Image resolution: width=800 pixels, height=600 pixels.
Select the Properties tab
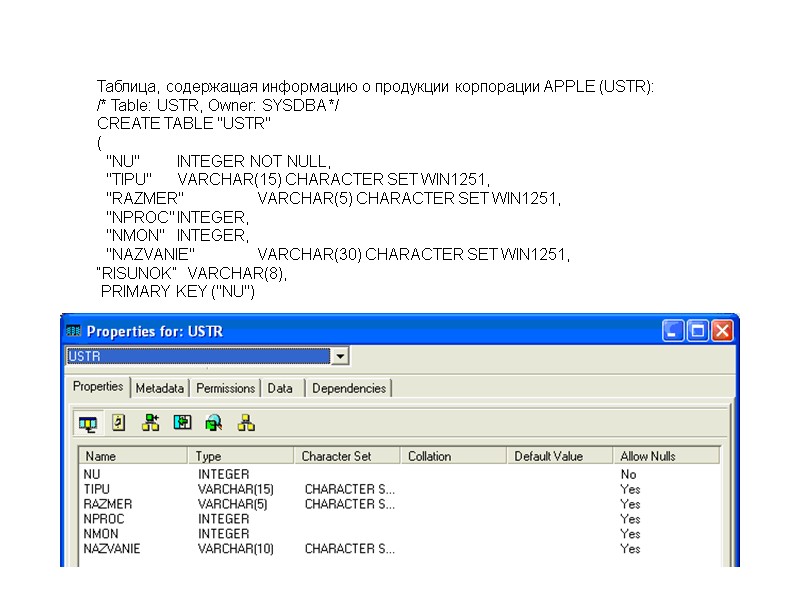pos(97,385)
